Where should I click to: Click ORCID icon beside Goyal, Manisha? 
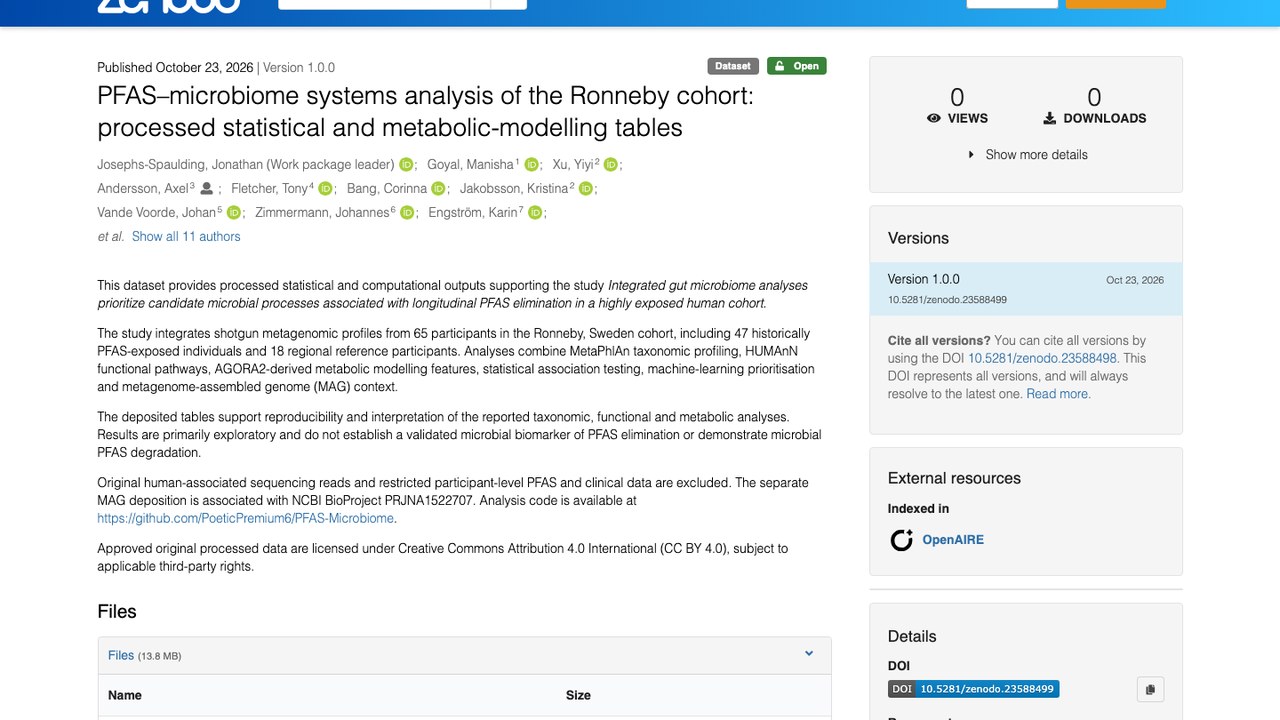tap(531, 165)
